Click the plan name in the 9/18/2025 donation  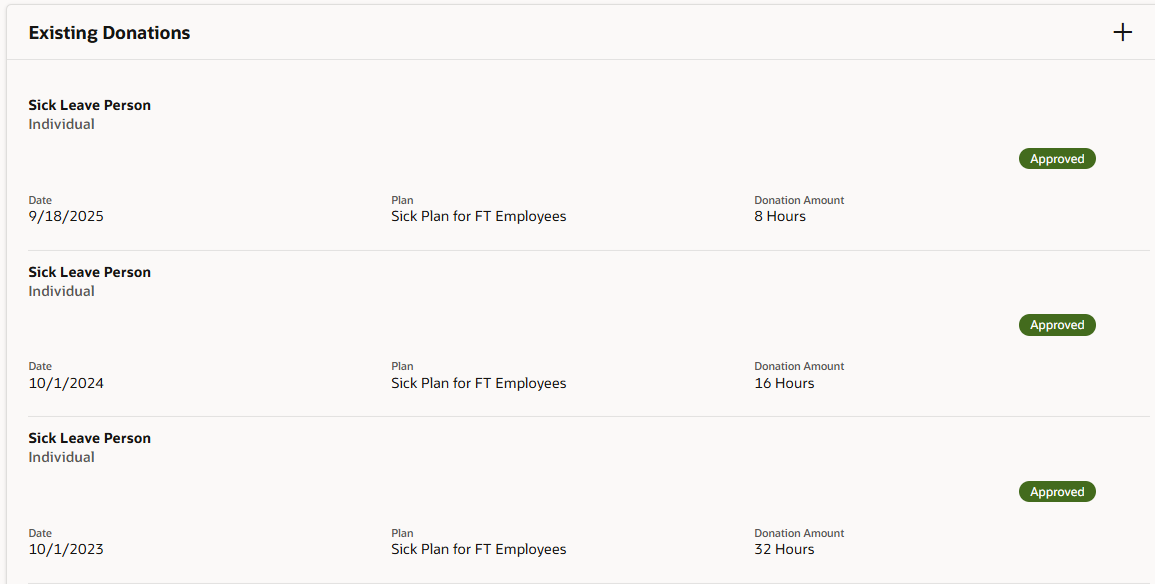[478, 216]
